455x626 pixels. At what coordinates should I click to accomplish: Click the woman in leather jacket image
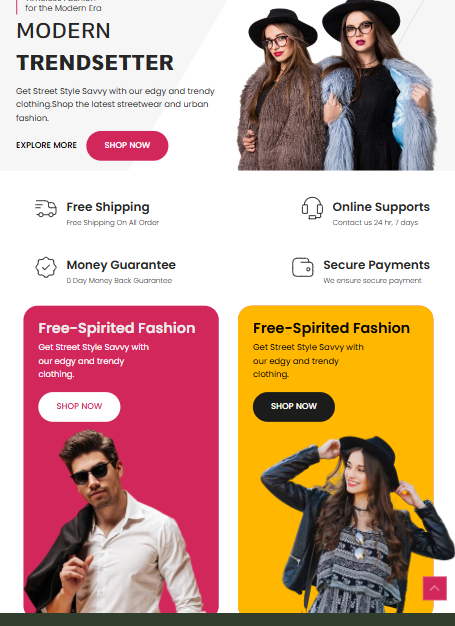click(357, 524)
